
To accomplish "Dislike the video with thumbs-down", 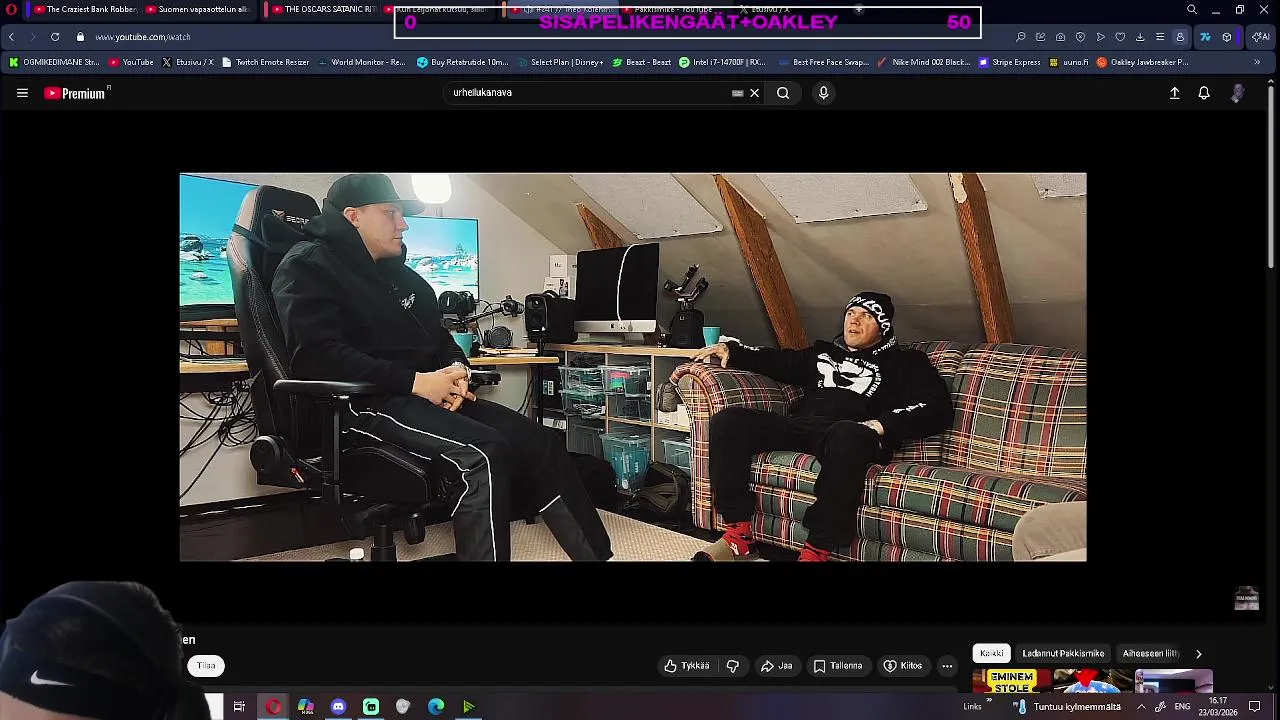I will click(733, 666).
